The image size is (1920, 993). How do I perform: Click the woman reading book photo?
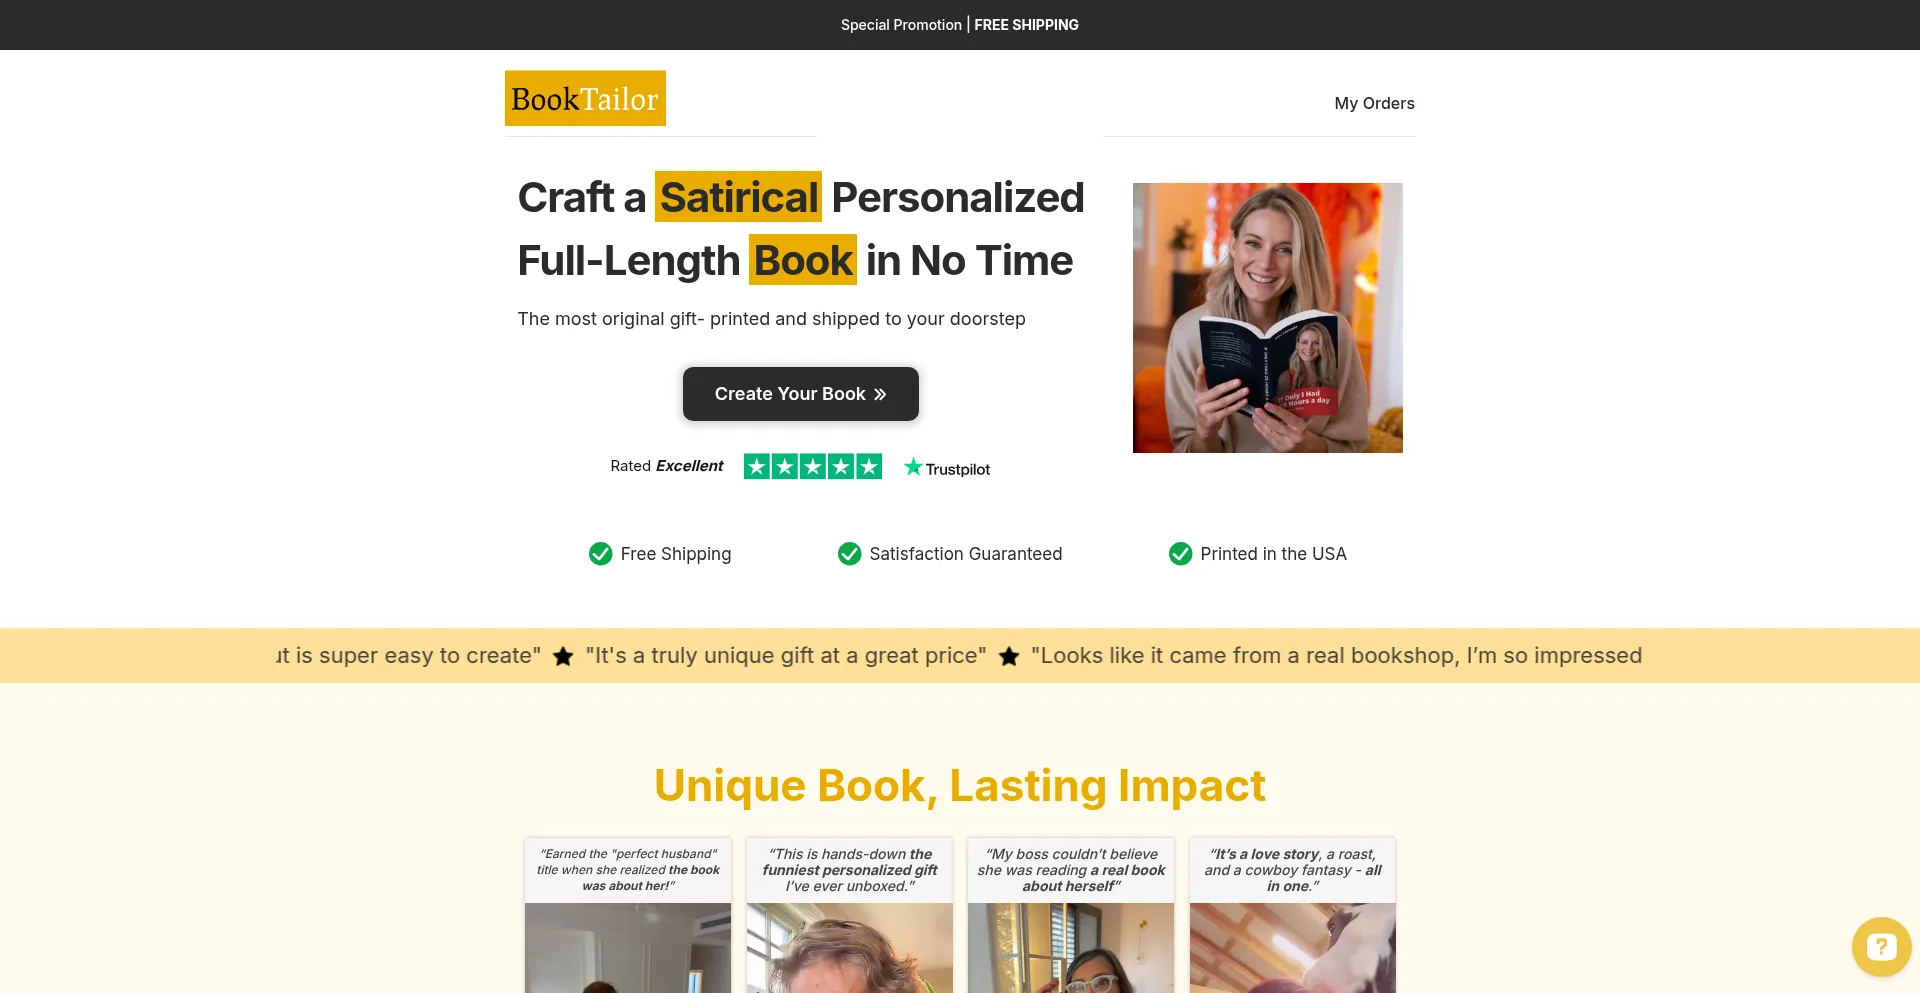coord(1268,318)
